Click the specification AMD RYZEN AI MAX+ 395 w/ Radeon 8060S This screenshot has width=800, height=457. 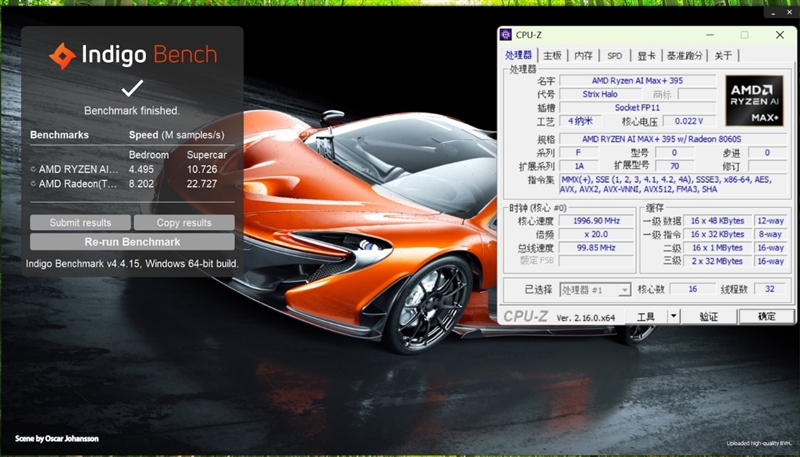673,139
